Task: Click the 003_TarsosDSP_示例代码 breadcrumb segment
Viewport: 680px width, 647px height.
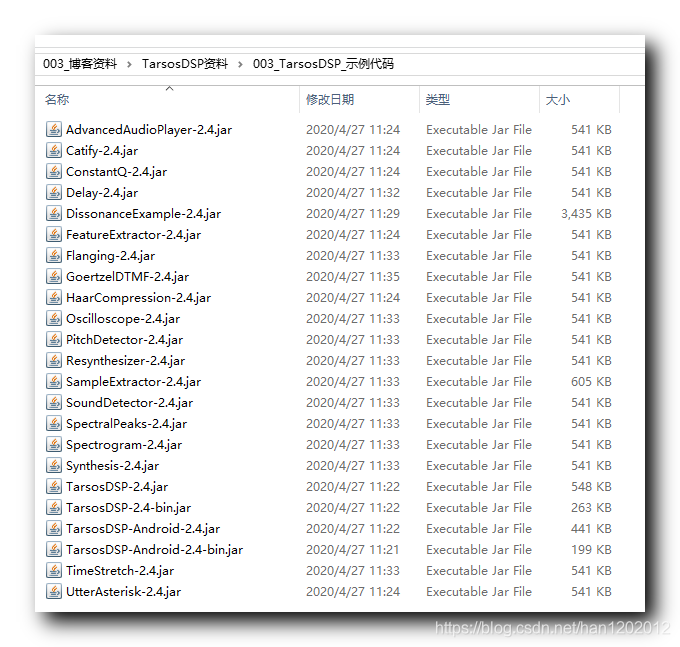Action: (x=323, y=64)
